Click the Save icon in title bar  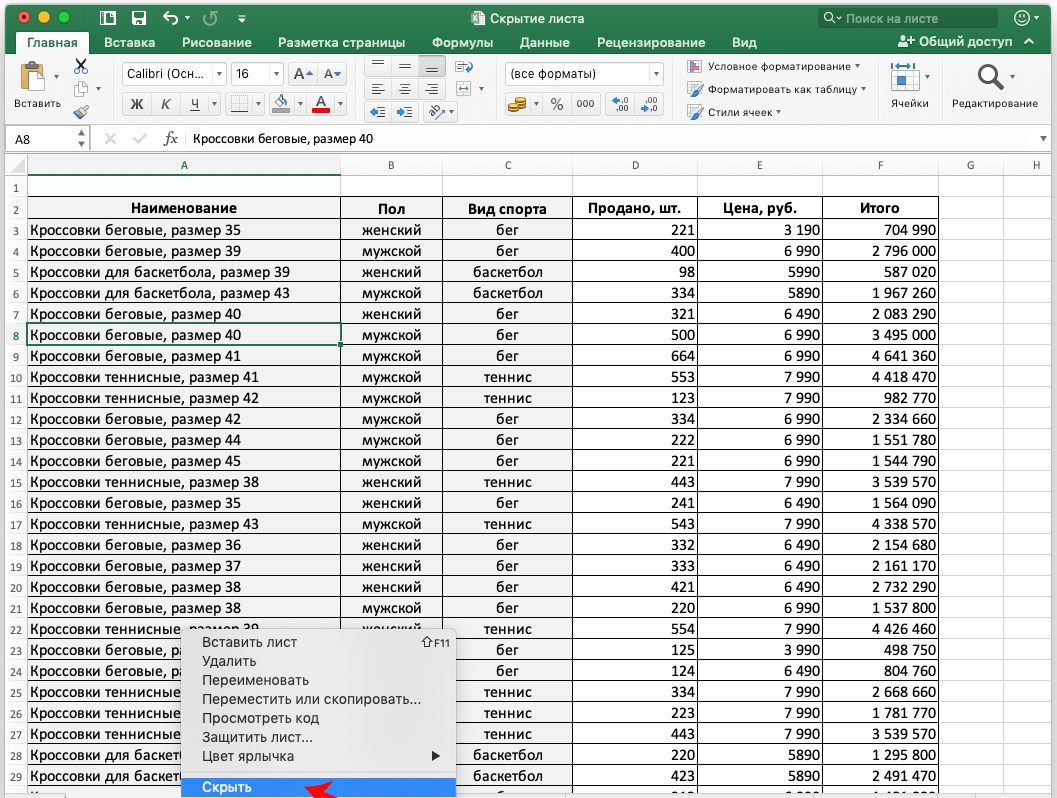coord(139,18)
